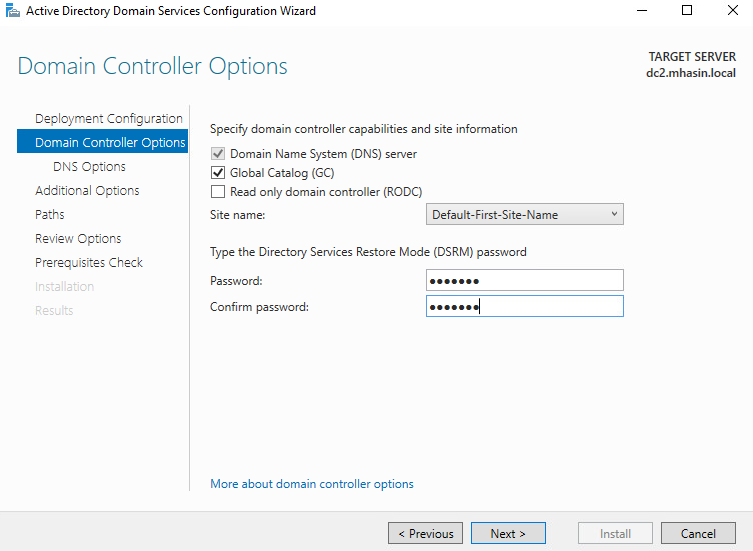This screenshot has width=753, height=551.
Task: Select the Paths step
Action: point(49,214)
